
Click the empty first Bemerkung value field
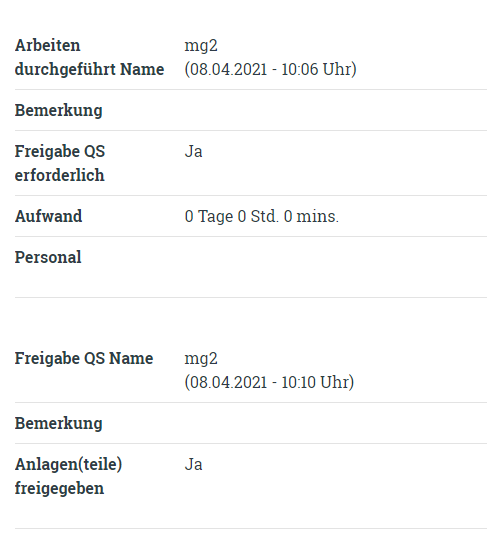point(335,110)
